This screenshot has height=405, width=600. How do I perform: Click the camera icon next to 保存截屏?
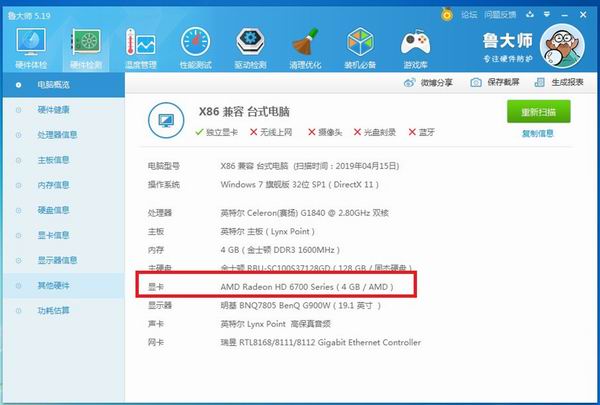[x=476, y=82]
